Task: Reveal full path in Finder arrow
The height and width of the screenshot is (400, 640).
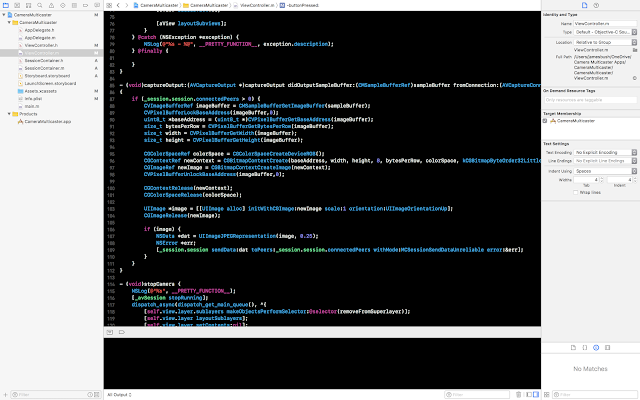Action: tap(635, 78)
